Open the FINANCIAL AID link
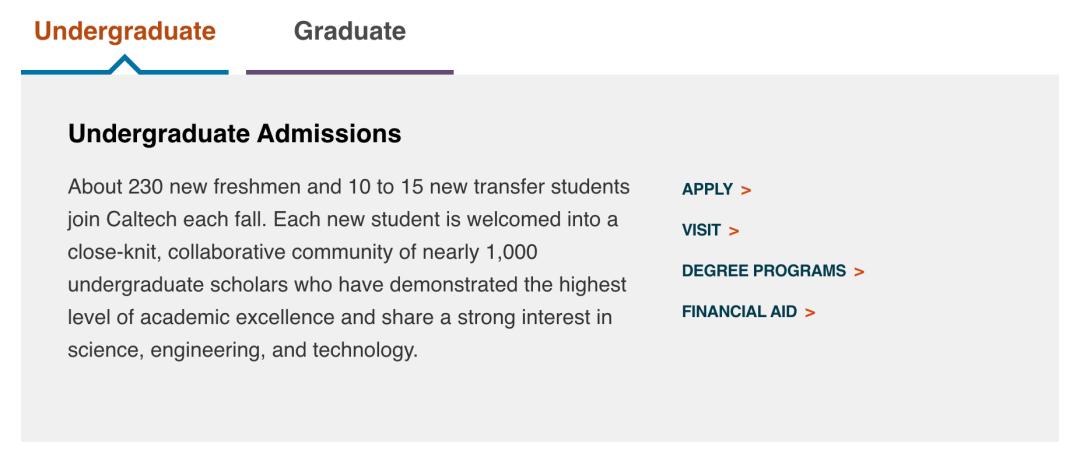1080x457 pixels. click(x=739, y=312)
